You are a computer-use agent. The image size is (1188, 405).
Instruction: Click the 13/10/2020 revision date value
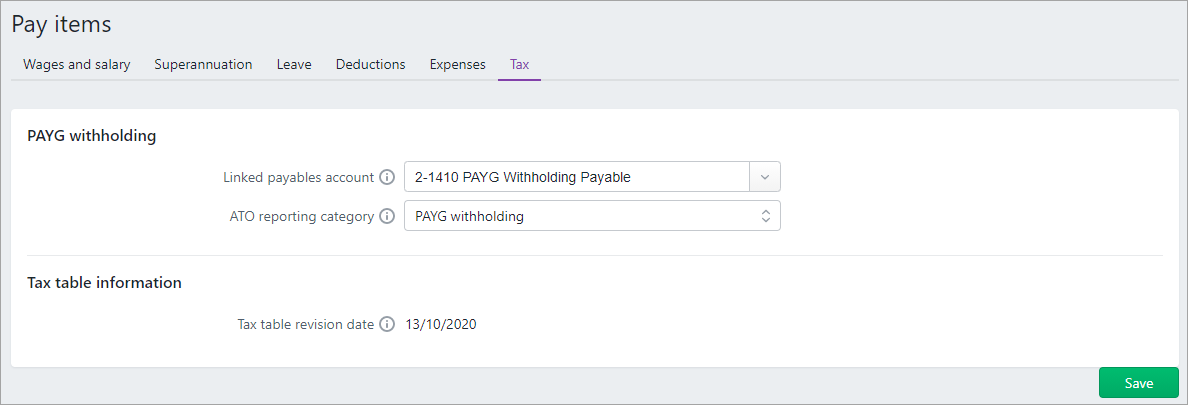point(441,324)
